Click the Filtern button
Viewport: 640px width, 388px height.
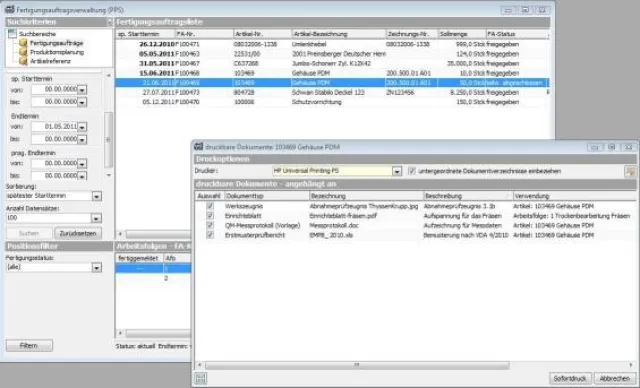coord(29,346)
